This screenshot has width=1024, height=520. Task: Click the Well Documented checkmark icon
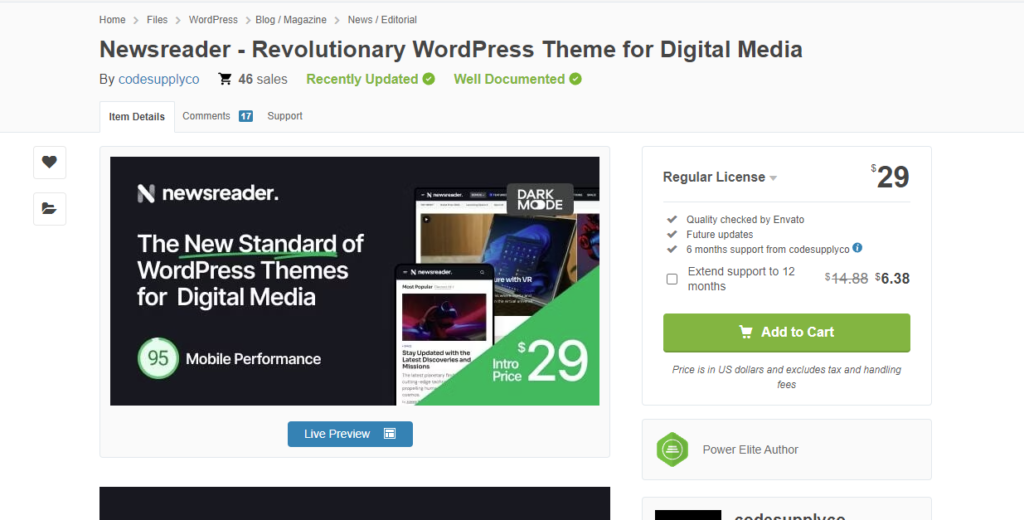pyautogui.click(x=575, y=79)
